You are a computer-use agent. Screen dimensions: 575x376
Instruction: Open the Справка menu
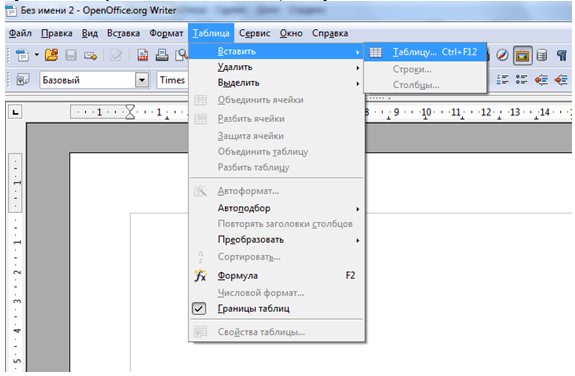click(x=330, y=33)
